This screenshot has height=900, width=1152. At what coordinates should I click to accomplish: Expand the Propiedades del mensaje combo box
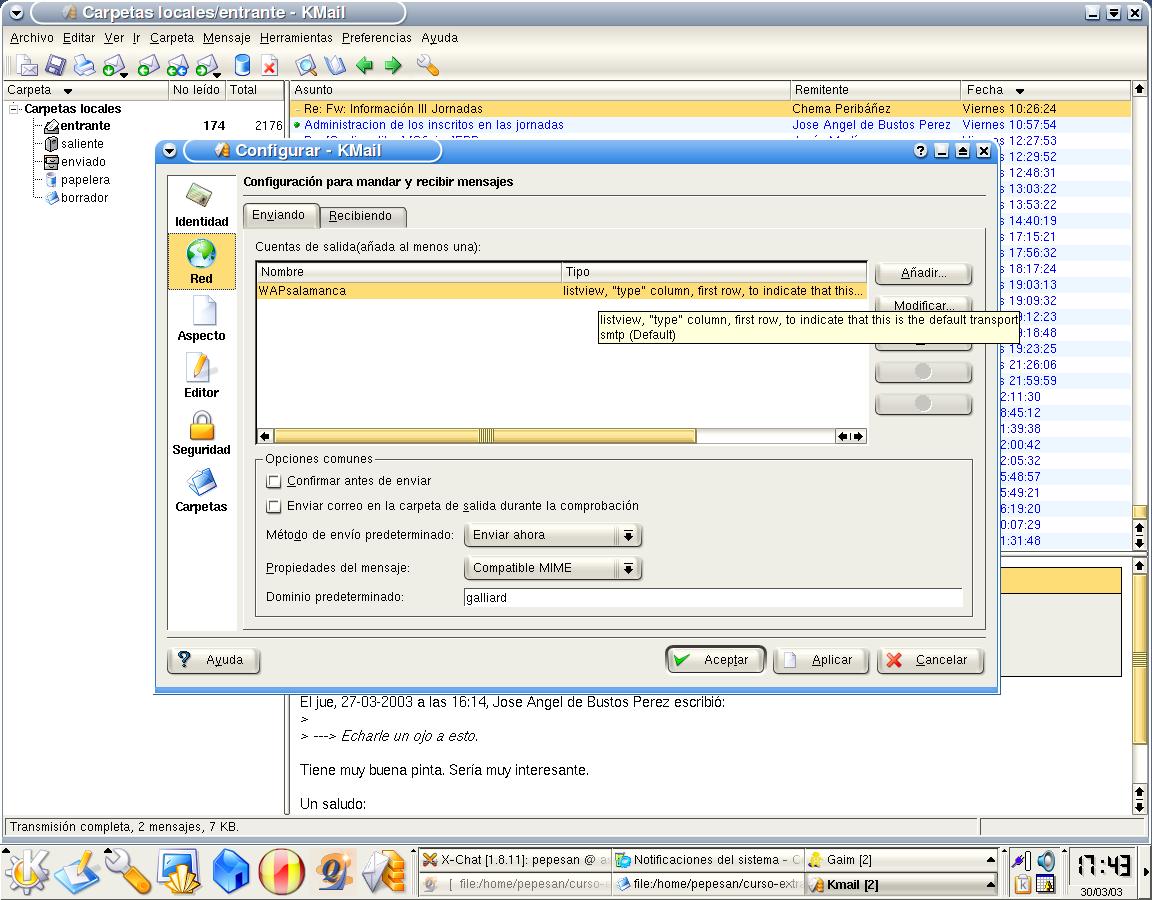pyautogui.click(x=552, y=568)
